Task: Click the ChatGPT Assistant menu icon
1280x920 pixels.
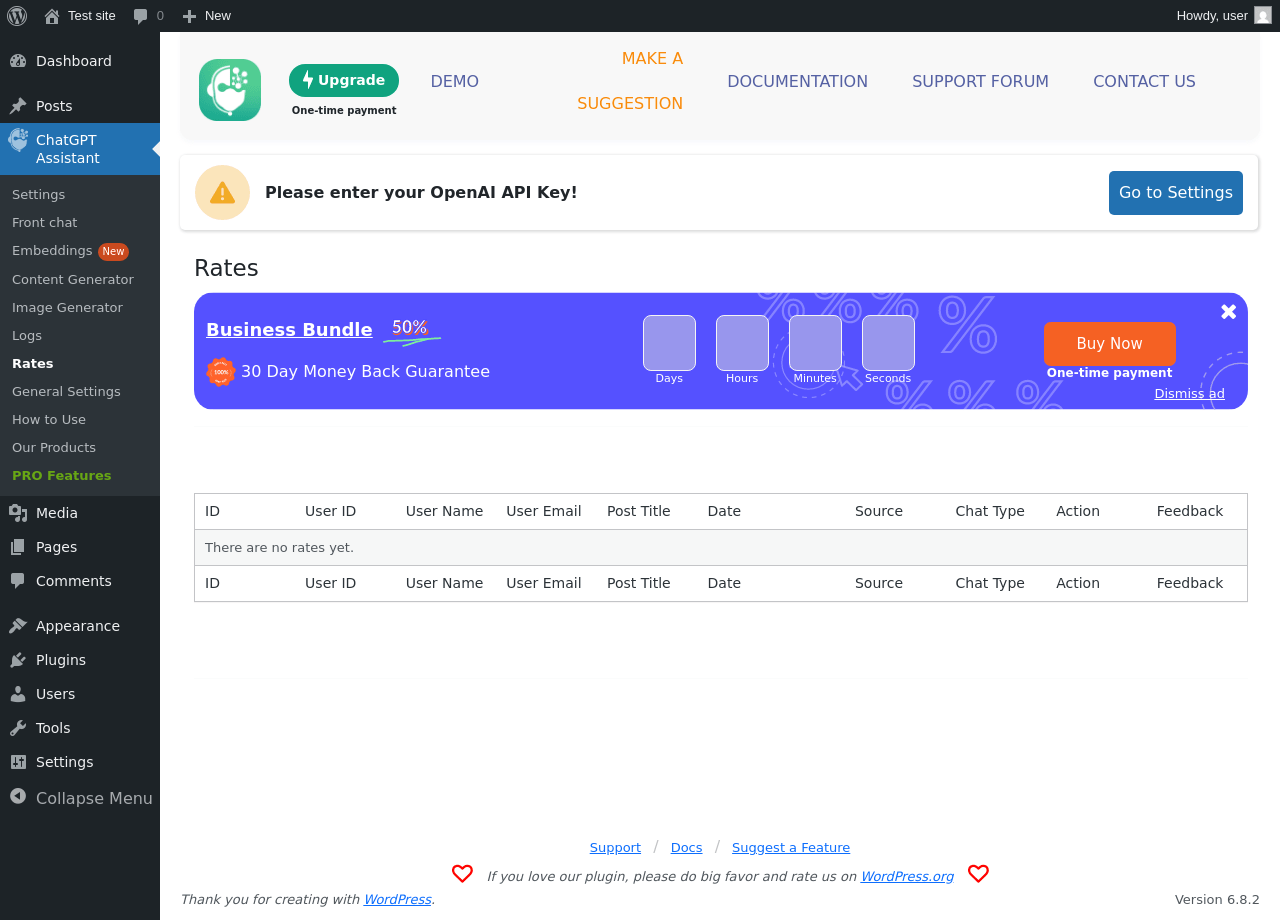Action: (x=18, y=141)
